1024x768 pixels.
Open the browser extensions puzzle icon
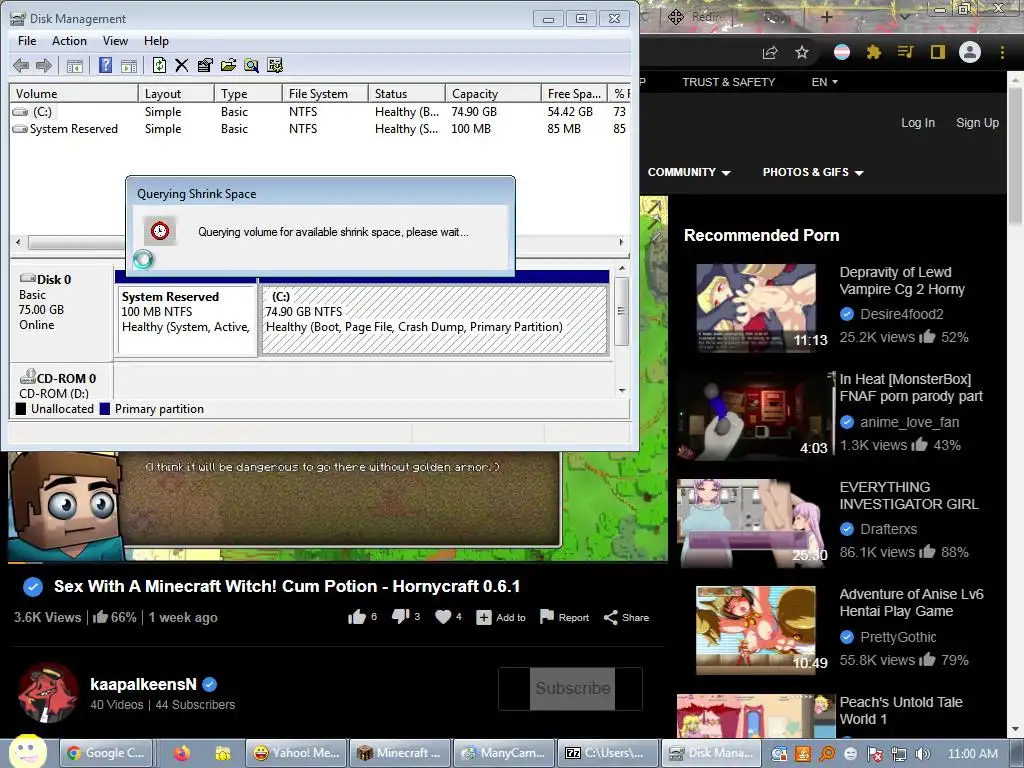coord(874,52)
